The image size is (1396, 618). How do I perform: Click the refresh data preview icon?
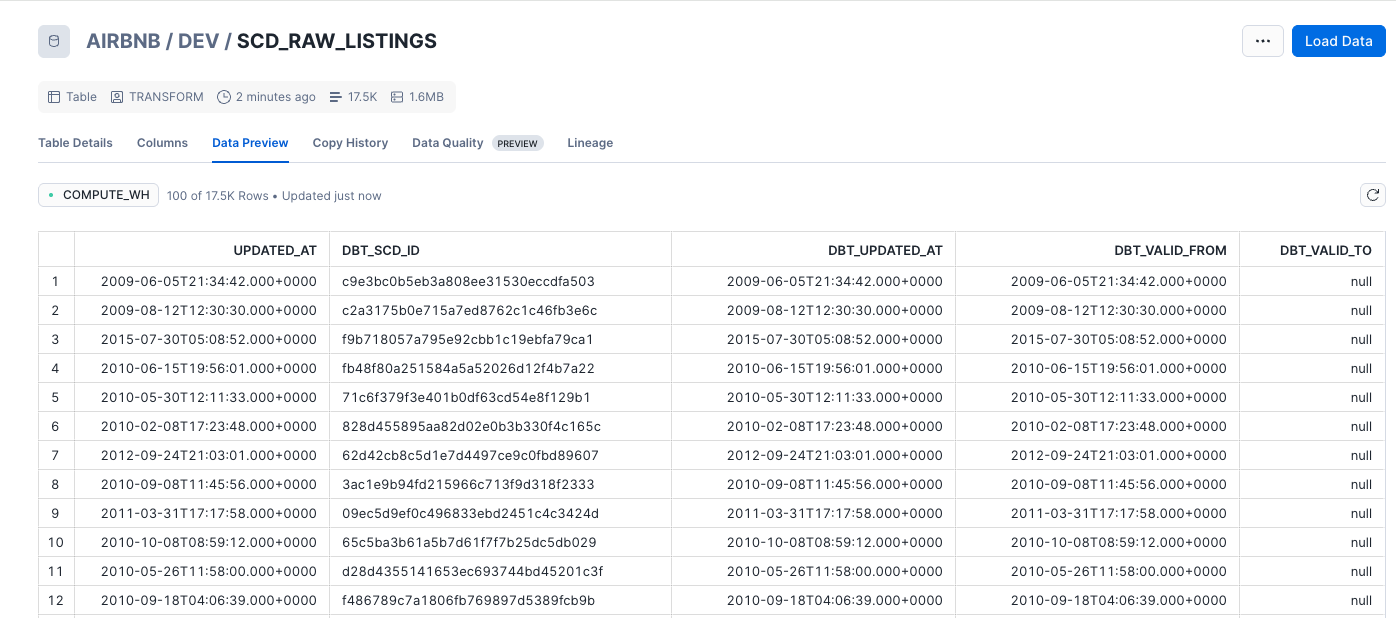1372,195
